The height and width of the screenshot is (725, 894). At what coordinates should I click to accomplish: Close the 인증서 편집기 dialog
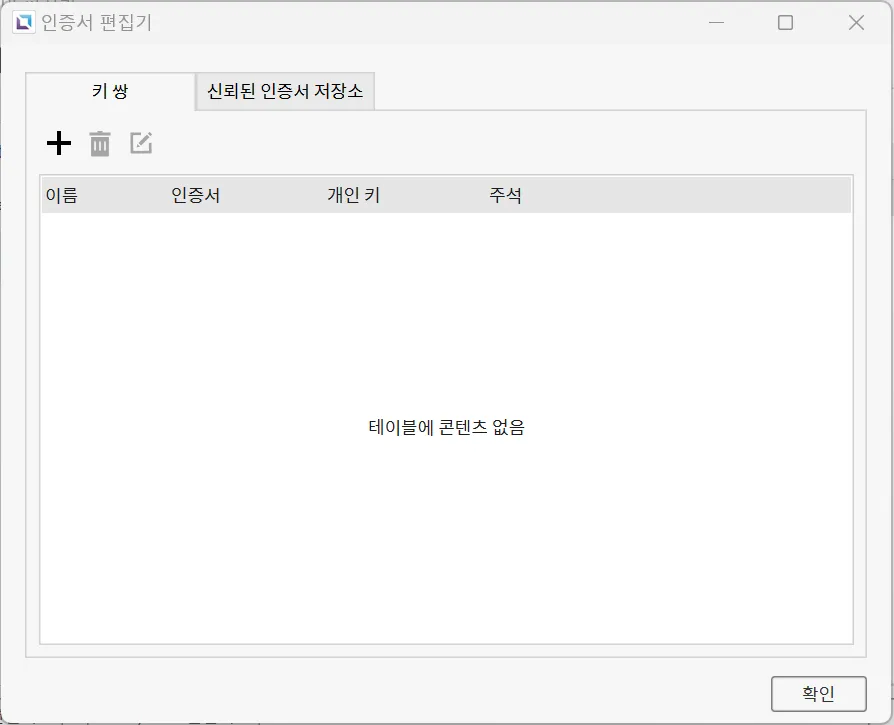click(x=856, y=22)
